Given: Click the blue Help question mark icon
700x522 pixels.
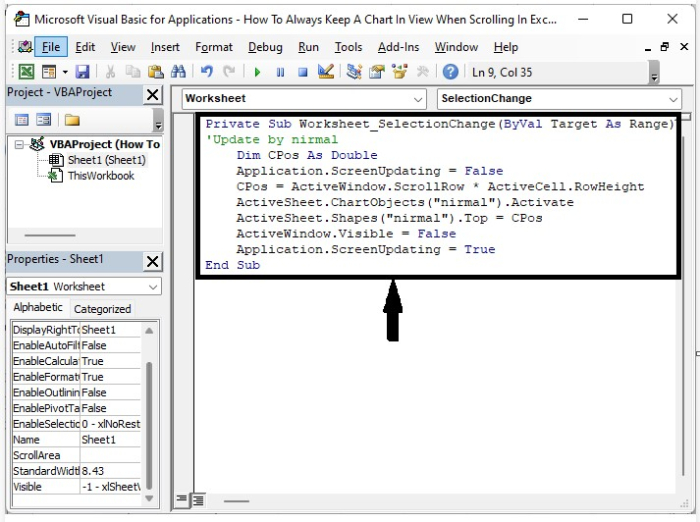Looking at the screenshot, I should [x=450, y=72].
